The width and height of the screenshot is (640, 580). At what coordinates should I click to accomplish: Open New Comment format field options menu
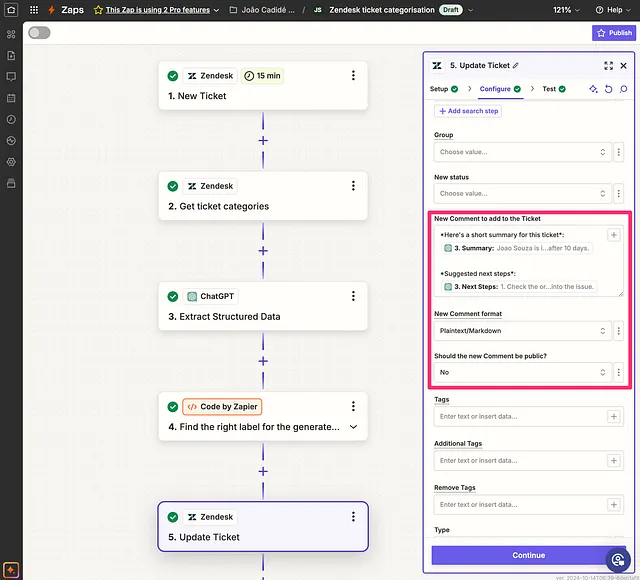tap(618, 331)
